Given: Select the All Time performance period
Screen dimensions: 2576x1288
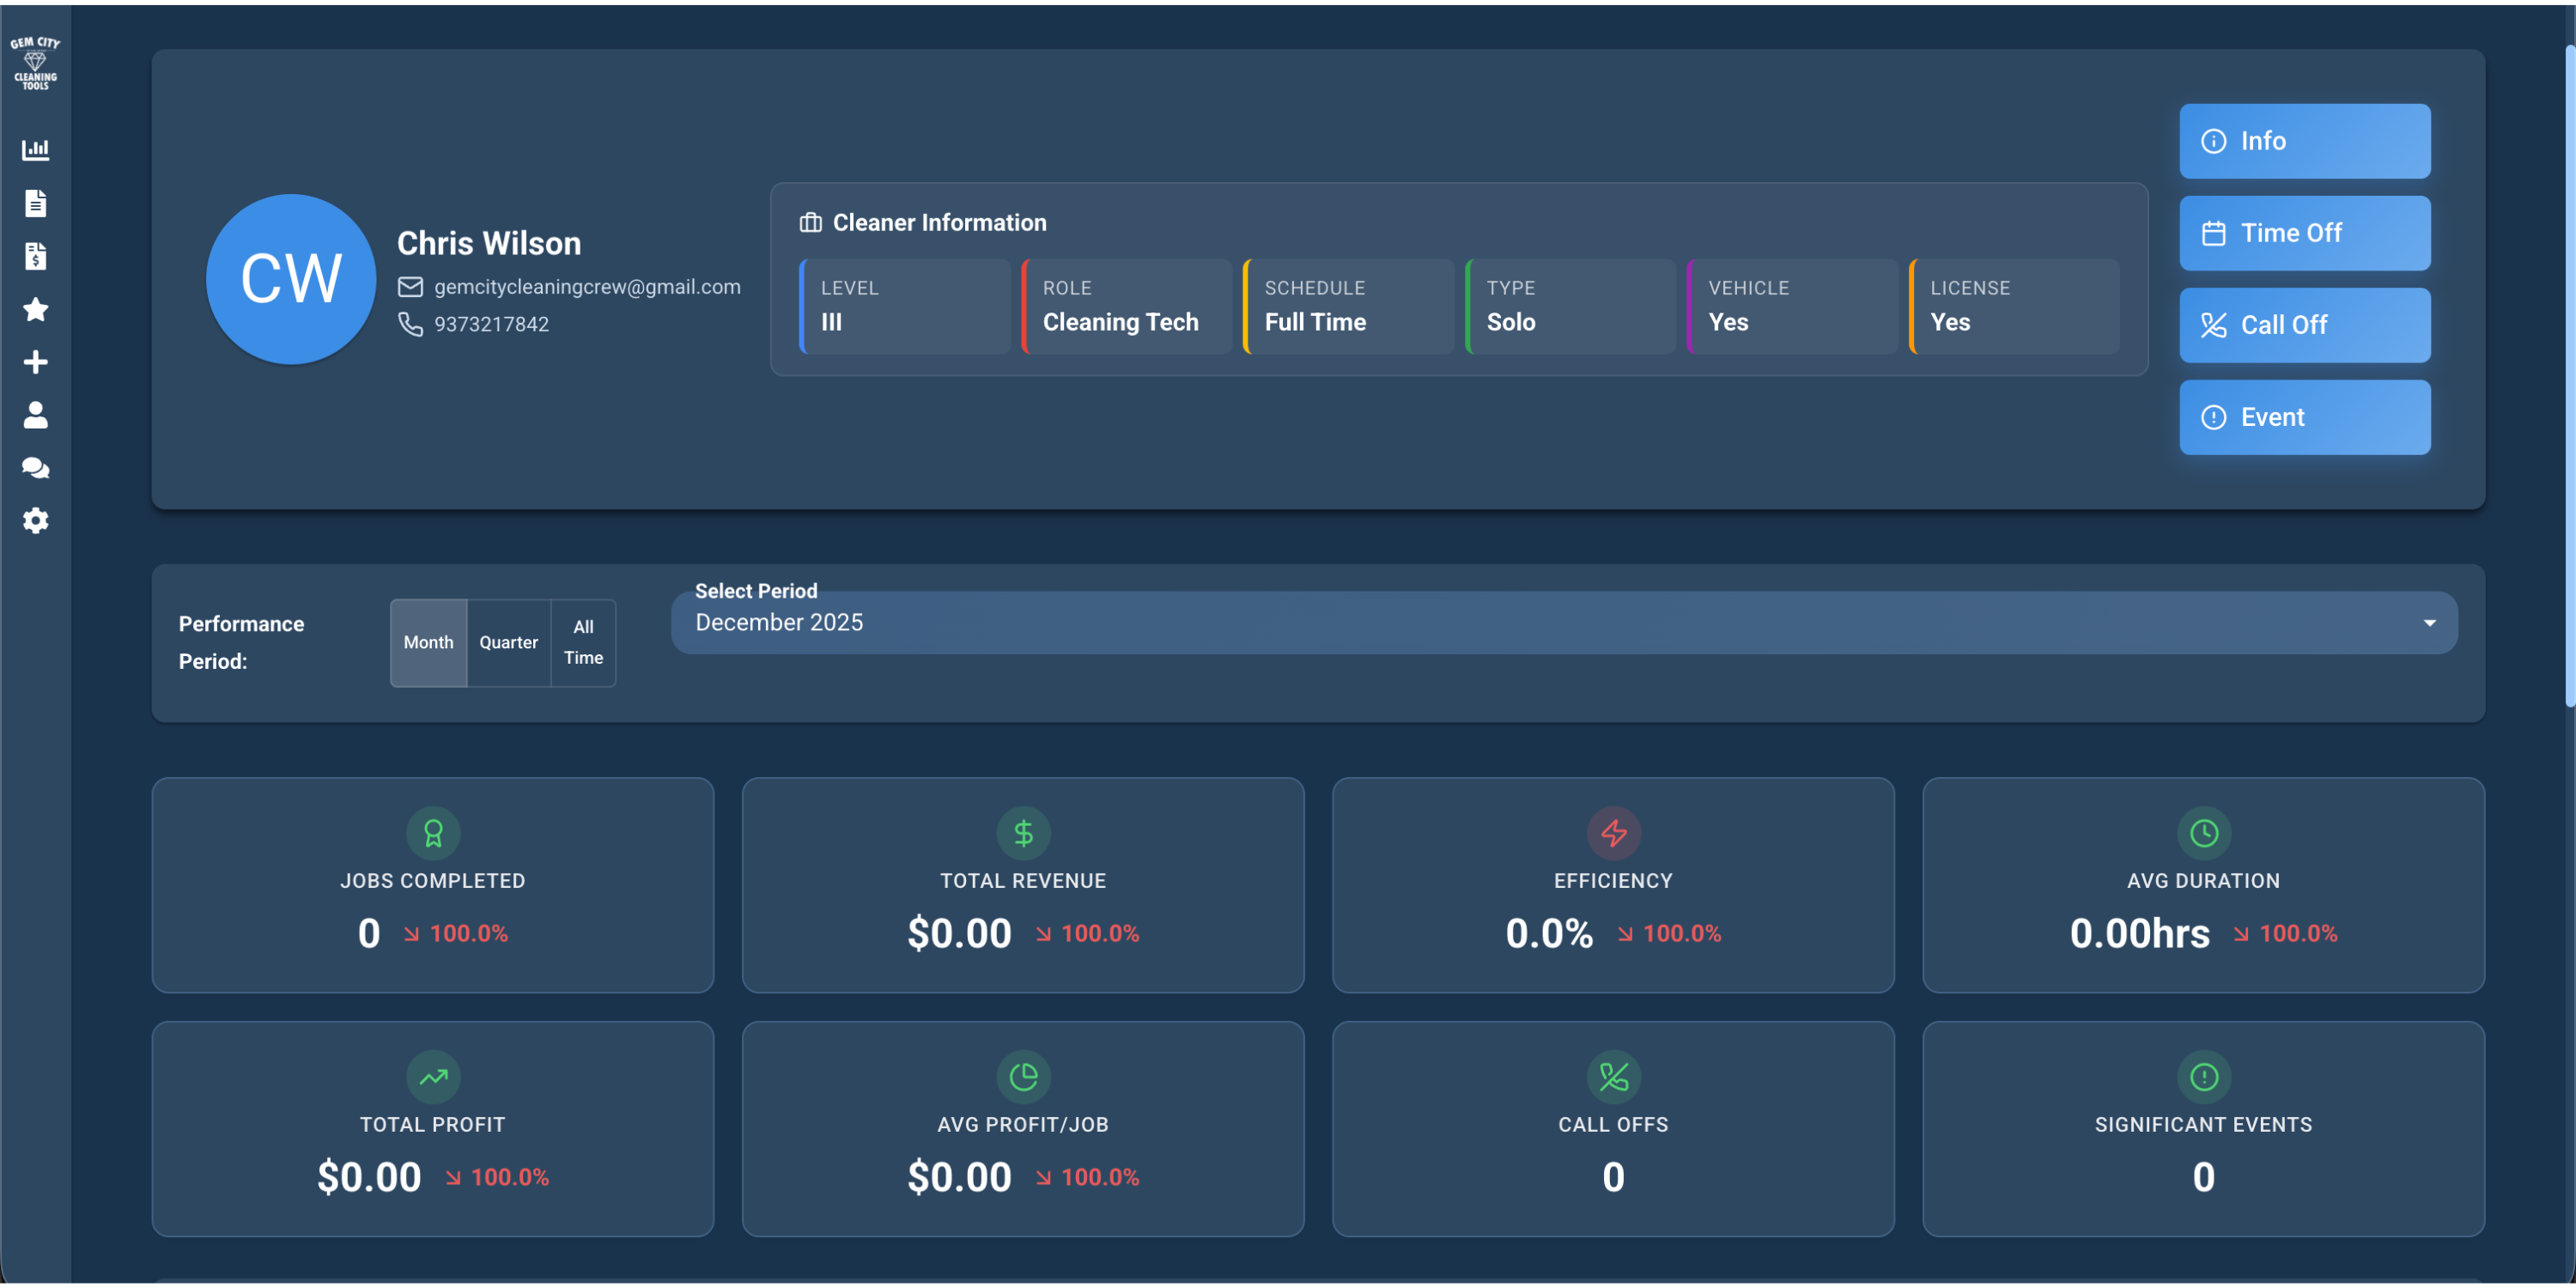Looking at the screenshot, I should tap(583, 643).
